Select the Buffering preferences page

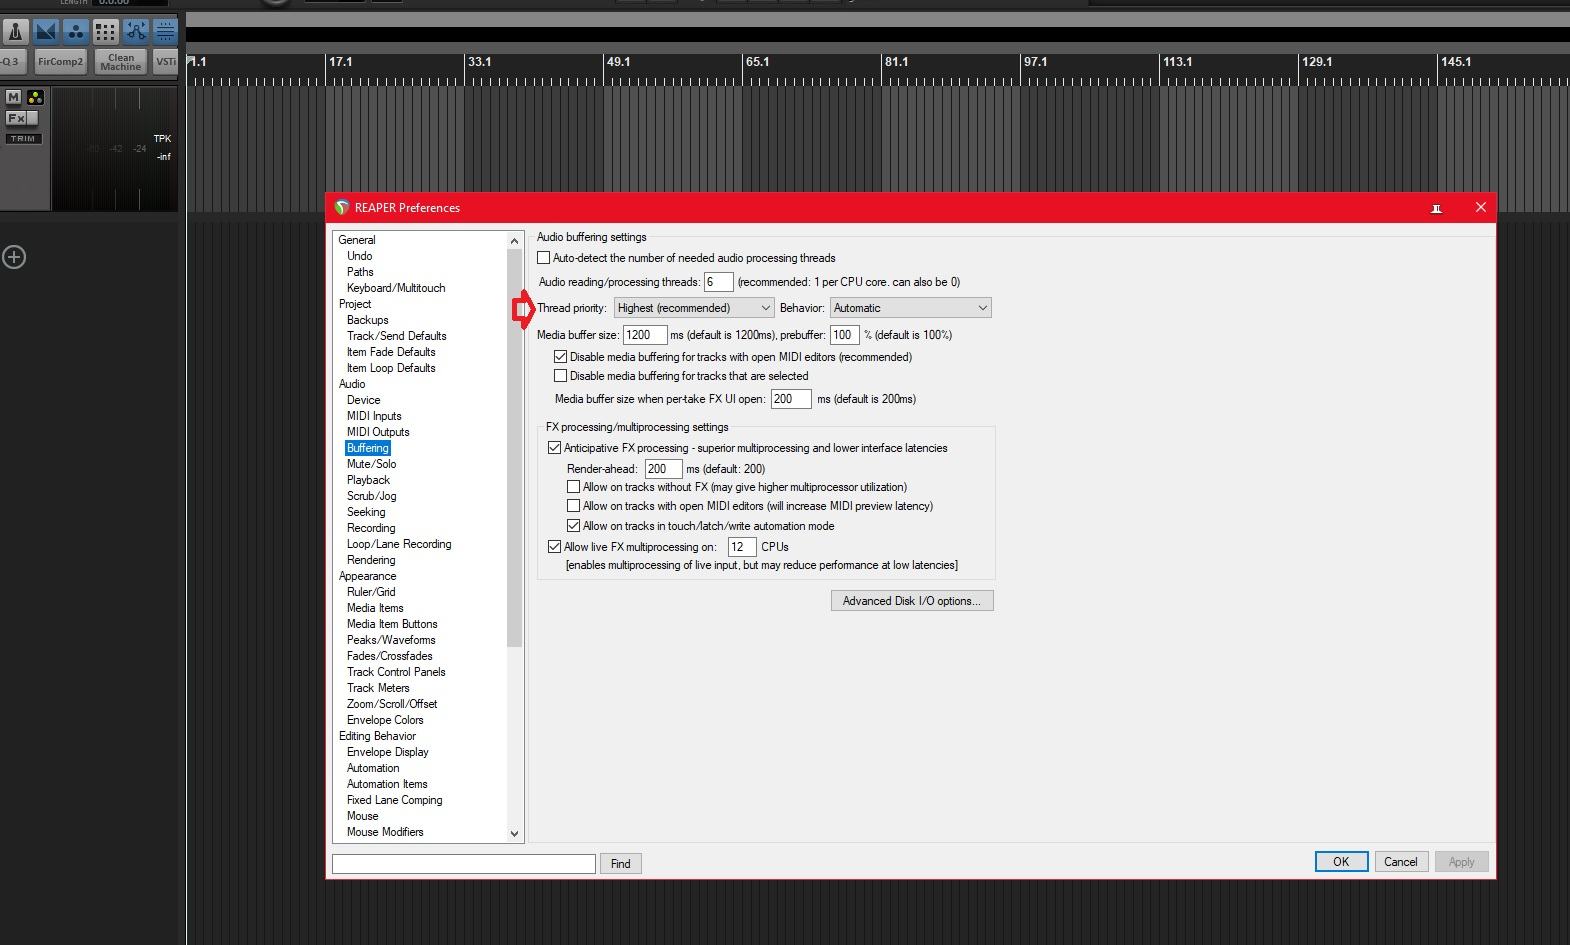tap(368, 448)
